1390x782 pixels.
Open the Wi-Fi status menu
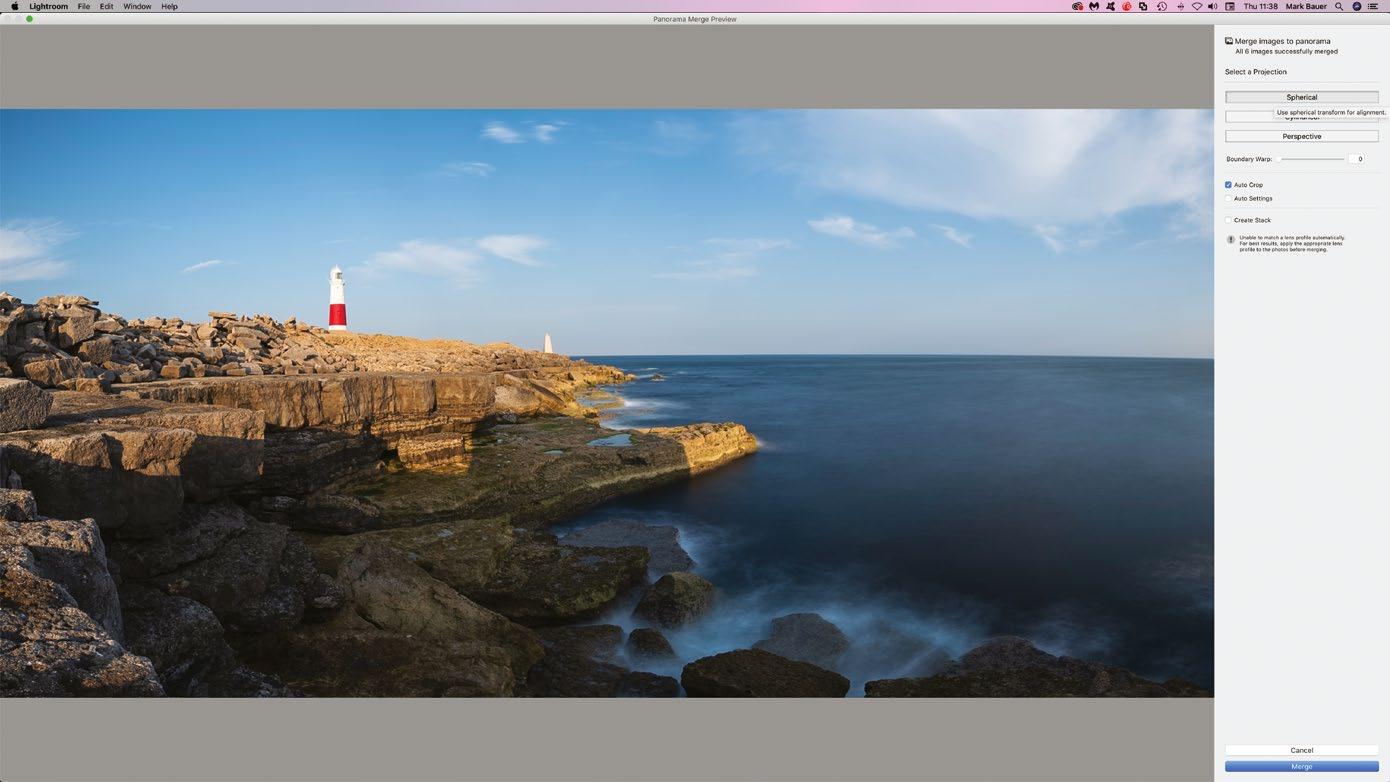click(1196, 6)
